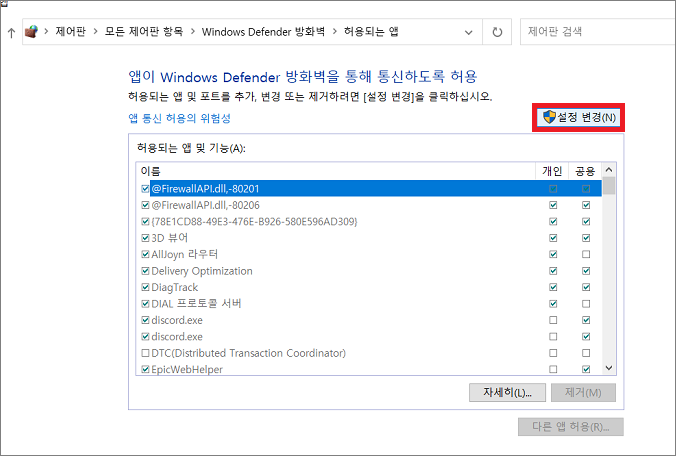Click the Control Panel icon in address bar
Viewport: 676px width, 456px height.
(31, 31)
